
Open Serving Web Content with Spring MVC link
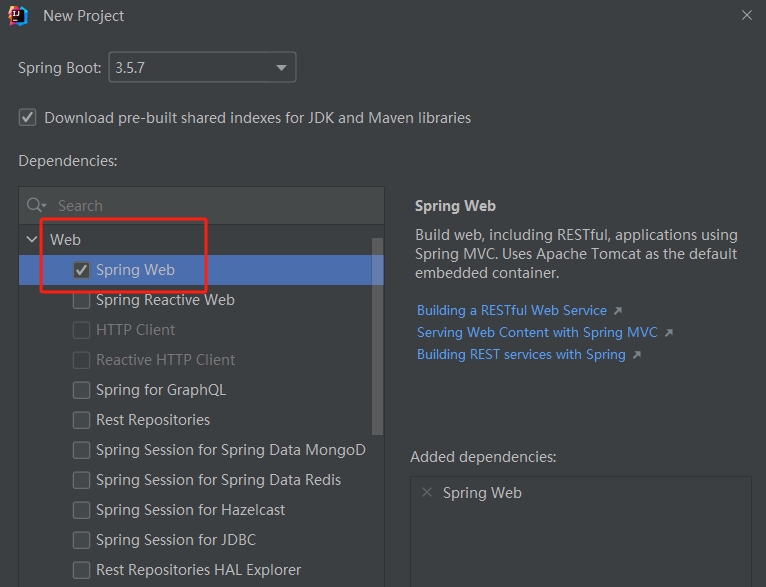pyautogui.click(x=537, y=333)
